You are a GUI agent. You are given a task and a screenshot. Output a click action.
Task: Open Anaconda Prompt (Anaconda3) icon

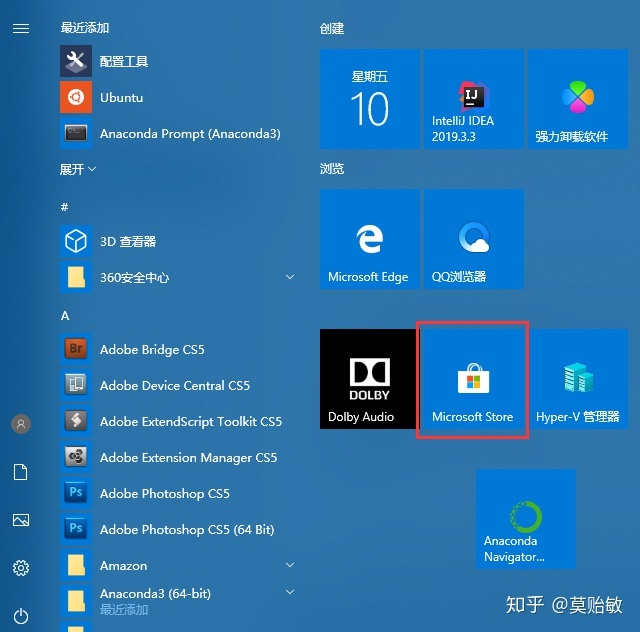(76, 133)
